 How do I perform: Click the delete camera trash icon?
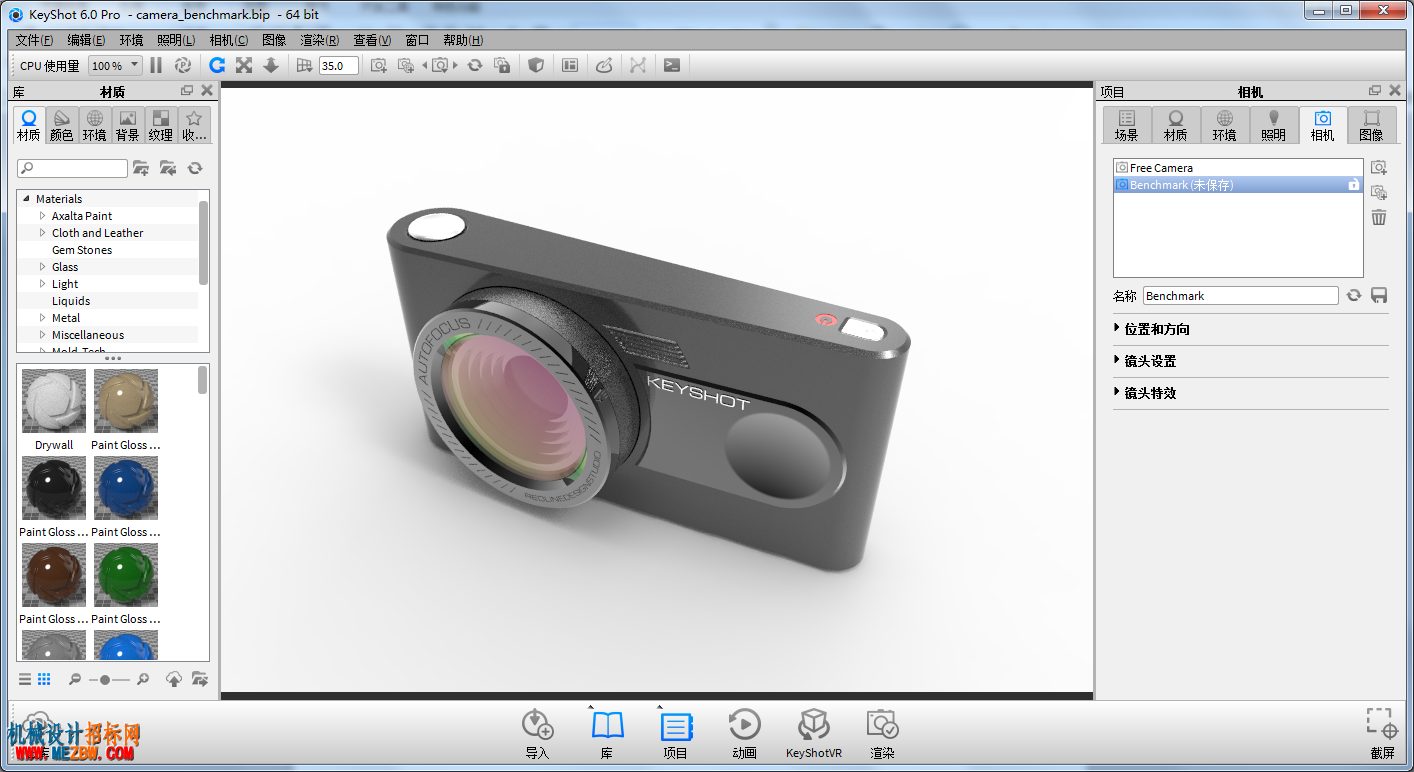click(1379, 217)
